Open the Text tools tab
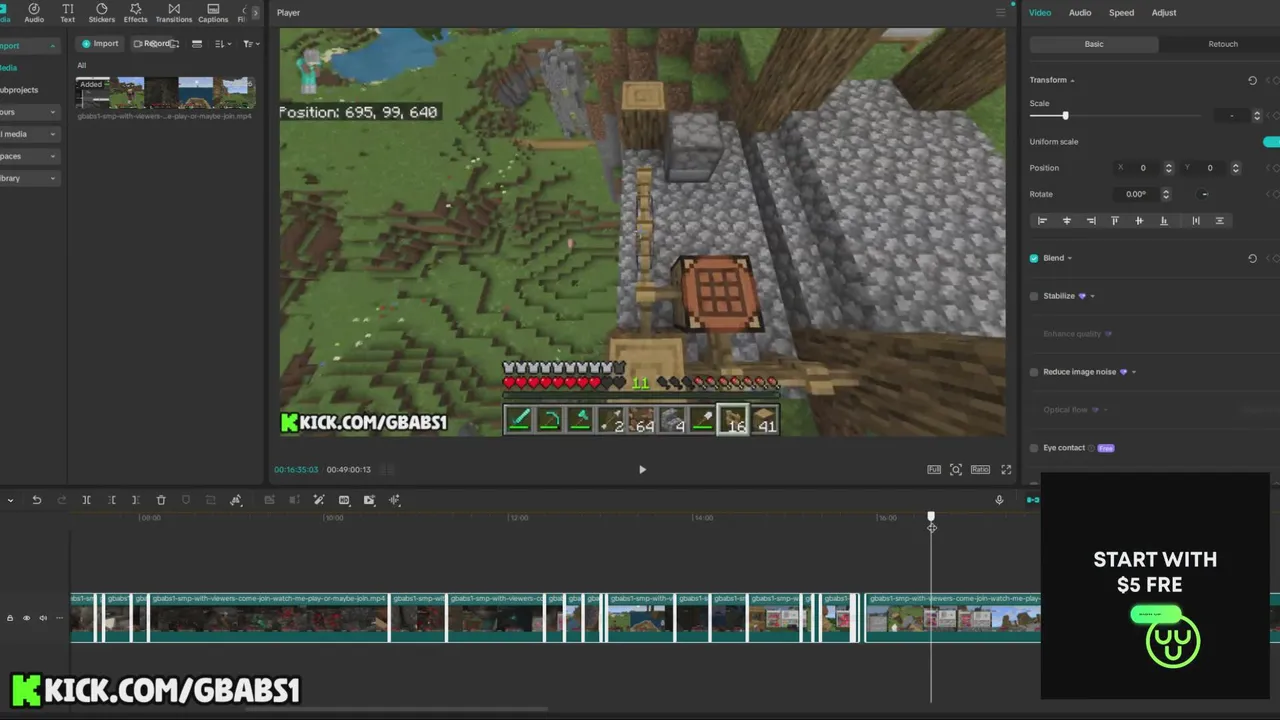Viewport: 1280px width, 720px height. (67, 13)
